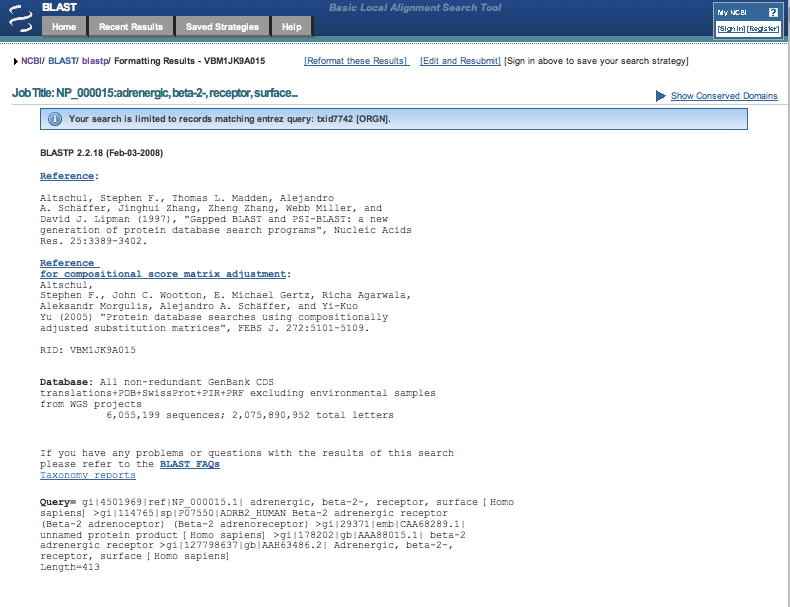Open compositional score matrix adjustment reference
The height and width of the screenshot is (607, 790).
click(163, 273)
